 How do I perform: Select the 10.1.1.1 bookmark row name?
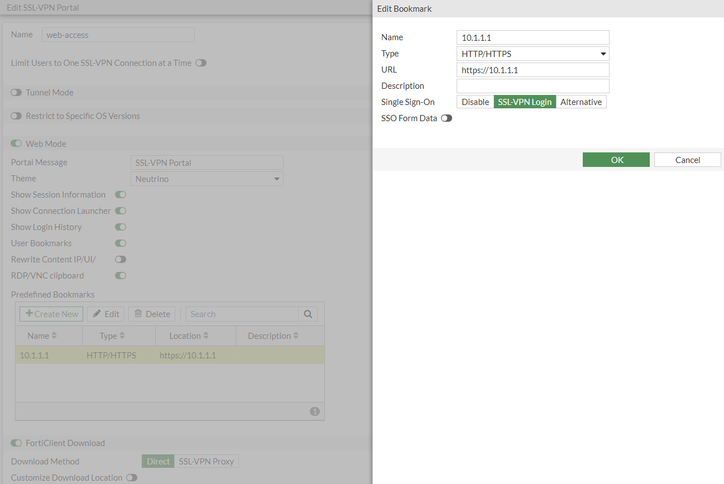[34, 355]
